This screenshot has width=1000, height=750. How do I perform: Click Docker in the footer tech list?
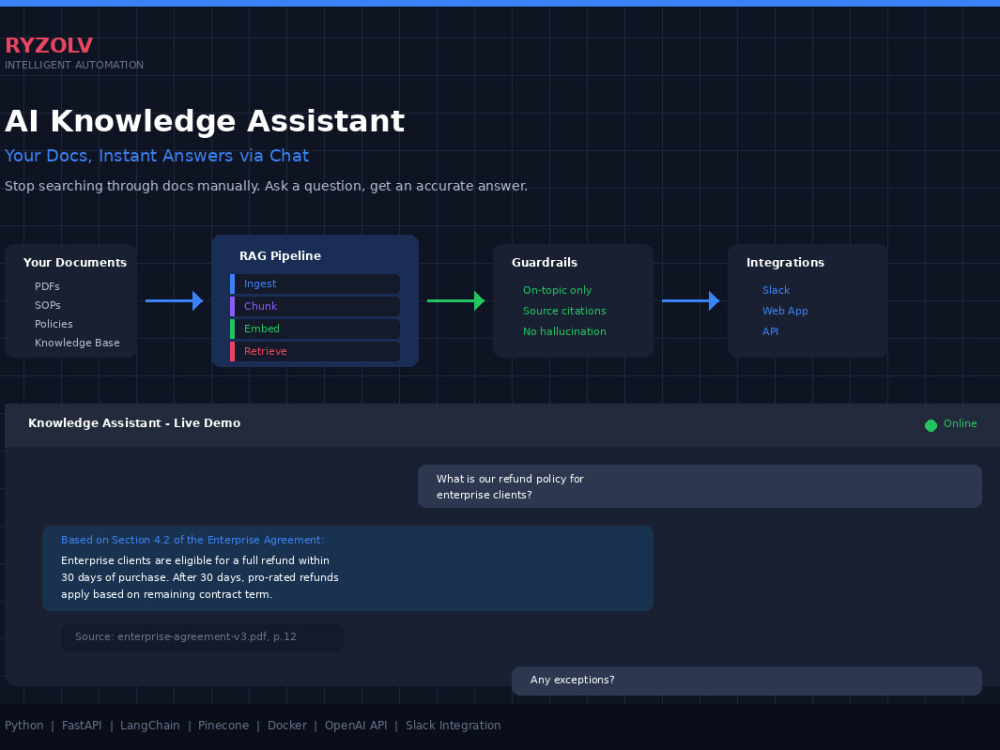pos(287,725)
